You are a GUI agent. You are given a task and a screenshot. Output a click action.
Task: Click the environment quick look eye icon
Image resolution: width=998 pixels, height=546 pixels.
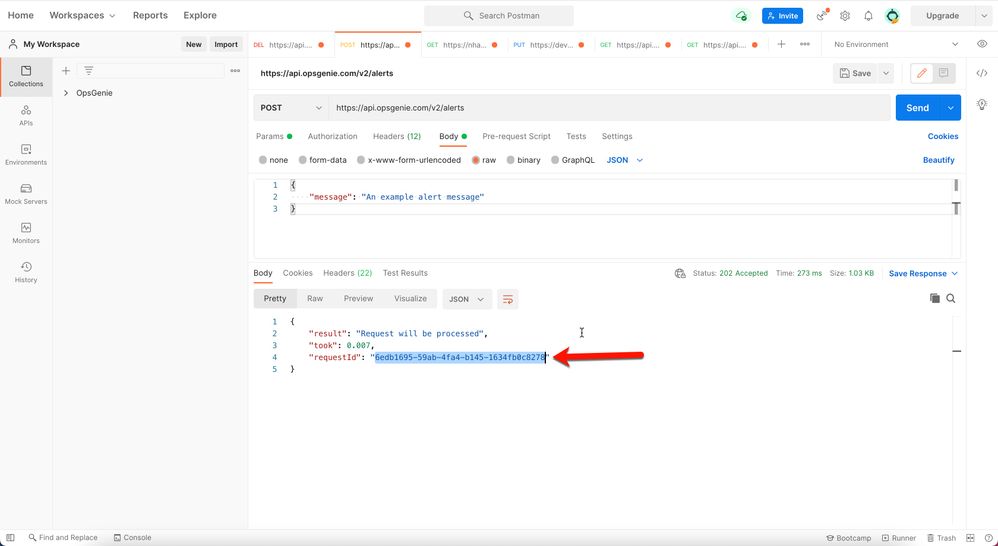[982, 45]
